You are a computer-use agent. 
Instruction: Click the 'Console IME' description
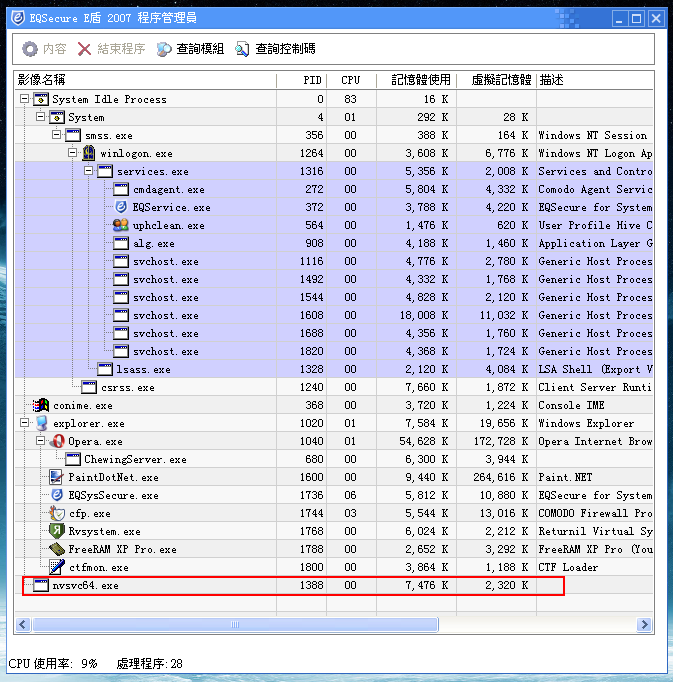pyautogui.click(x=571, y=405)
